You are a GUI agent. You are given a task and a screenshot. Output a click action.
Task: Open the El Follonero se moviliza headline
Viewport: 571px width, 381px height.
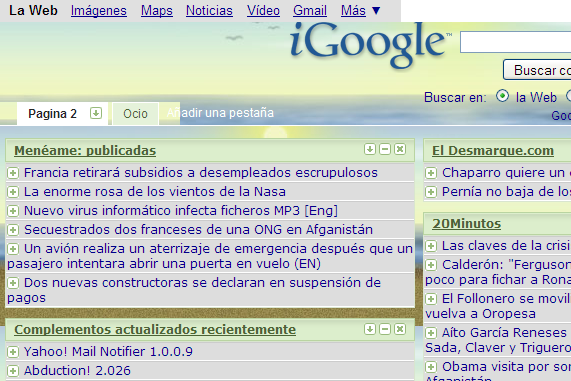(x=498, y=306)
